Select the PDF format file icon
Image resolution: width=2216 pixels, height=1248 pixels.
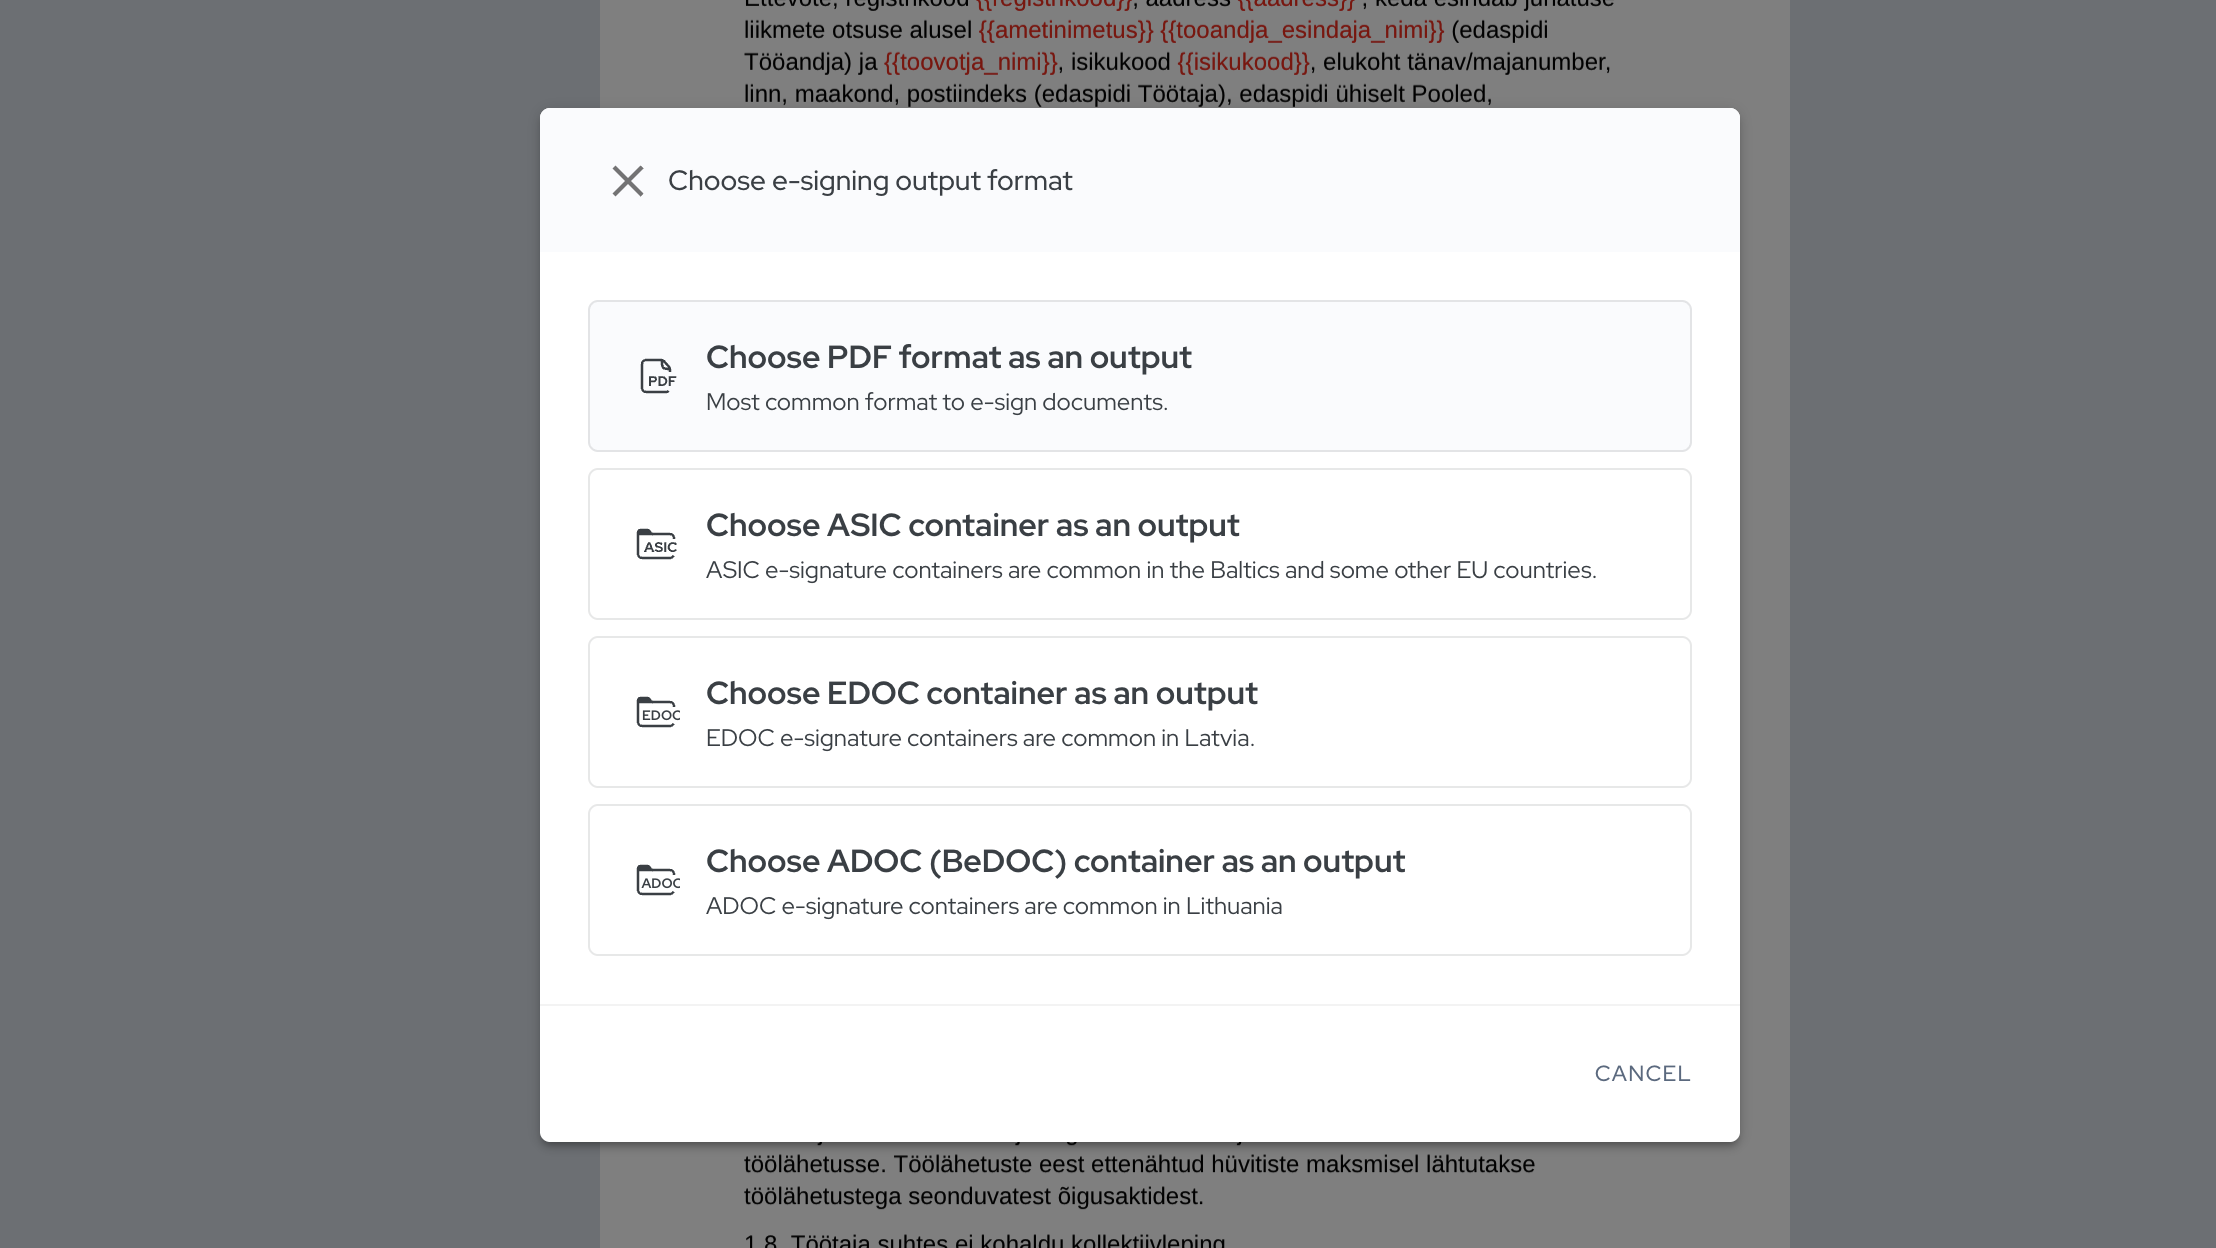[657, 375]
